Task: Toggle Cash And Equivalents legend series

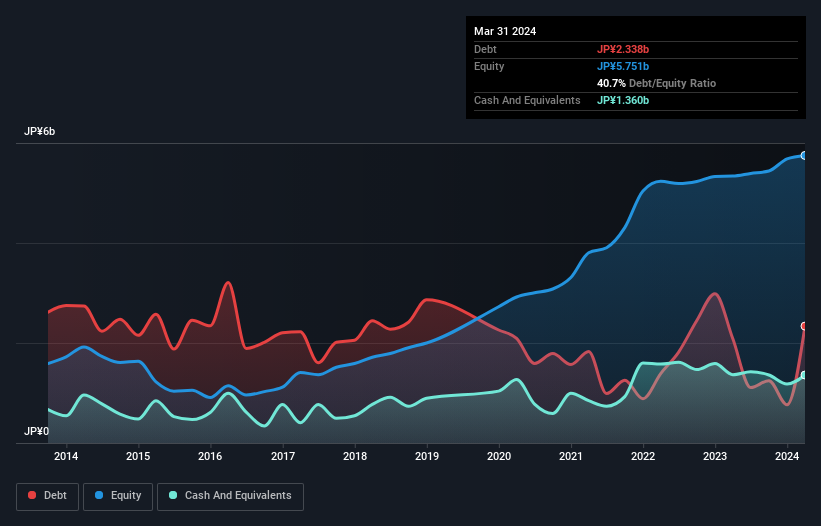Action: (x=230, y=496)
